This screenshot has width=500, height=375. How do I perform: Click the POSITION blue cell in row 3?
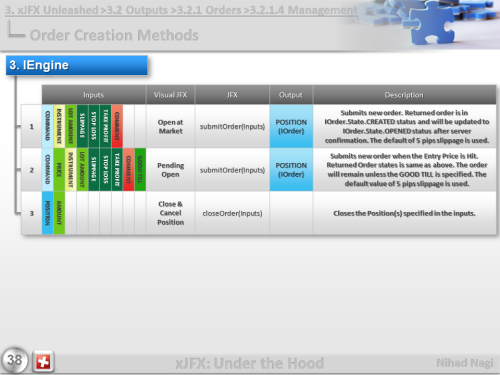(48, 213)
